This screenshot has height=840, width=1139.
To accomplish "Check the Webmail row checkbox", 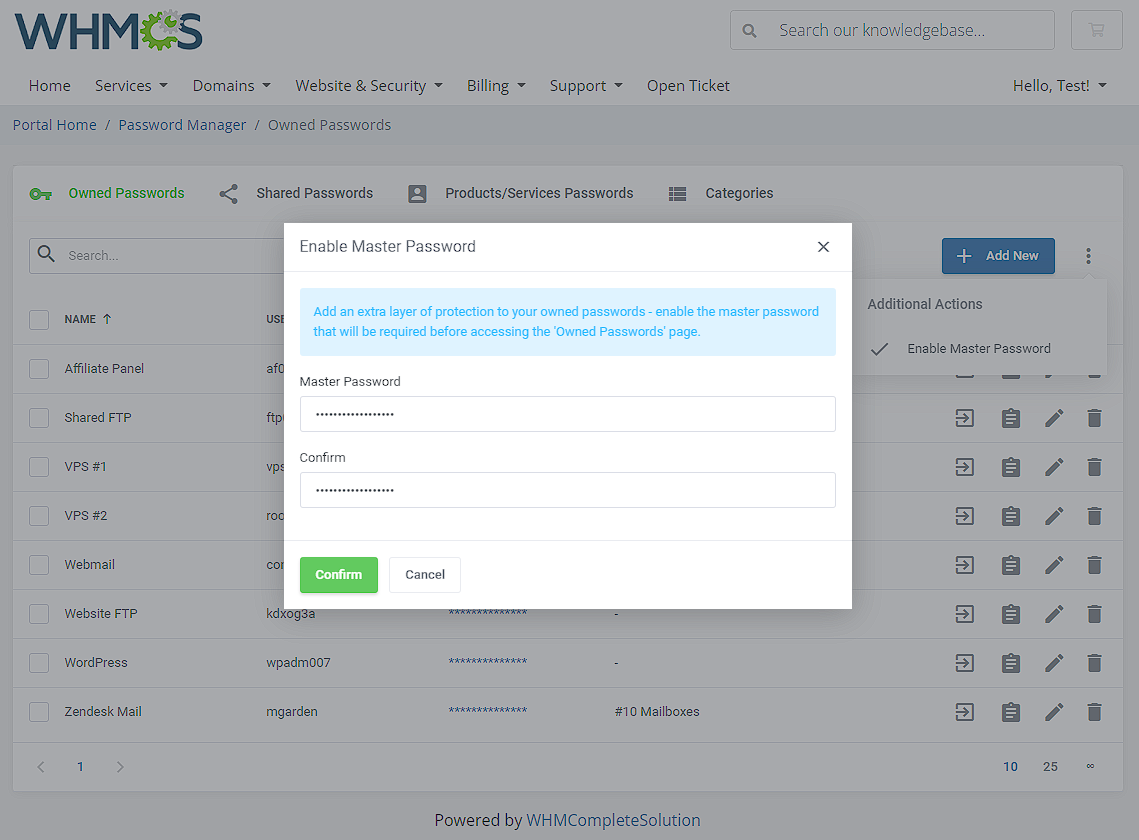I will pos(39,565).
